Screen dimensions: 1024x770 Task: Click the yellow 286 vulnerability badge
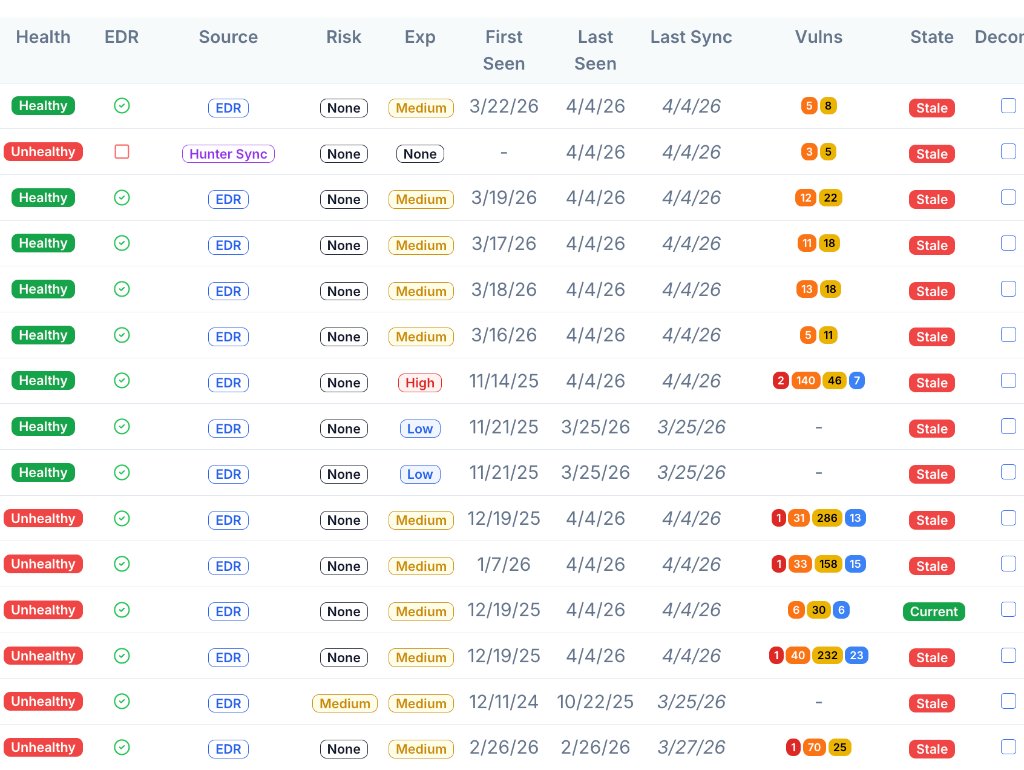tap(827, 518)
